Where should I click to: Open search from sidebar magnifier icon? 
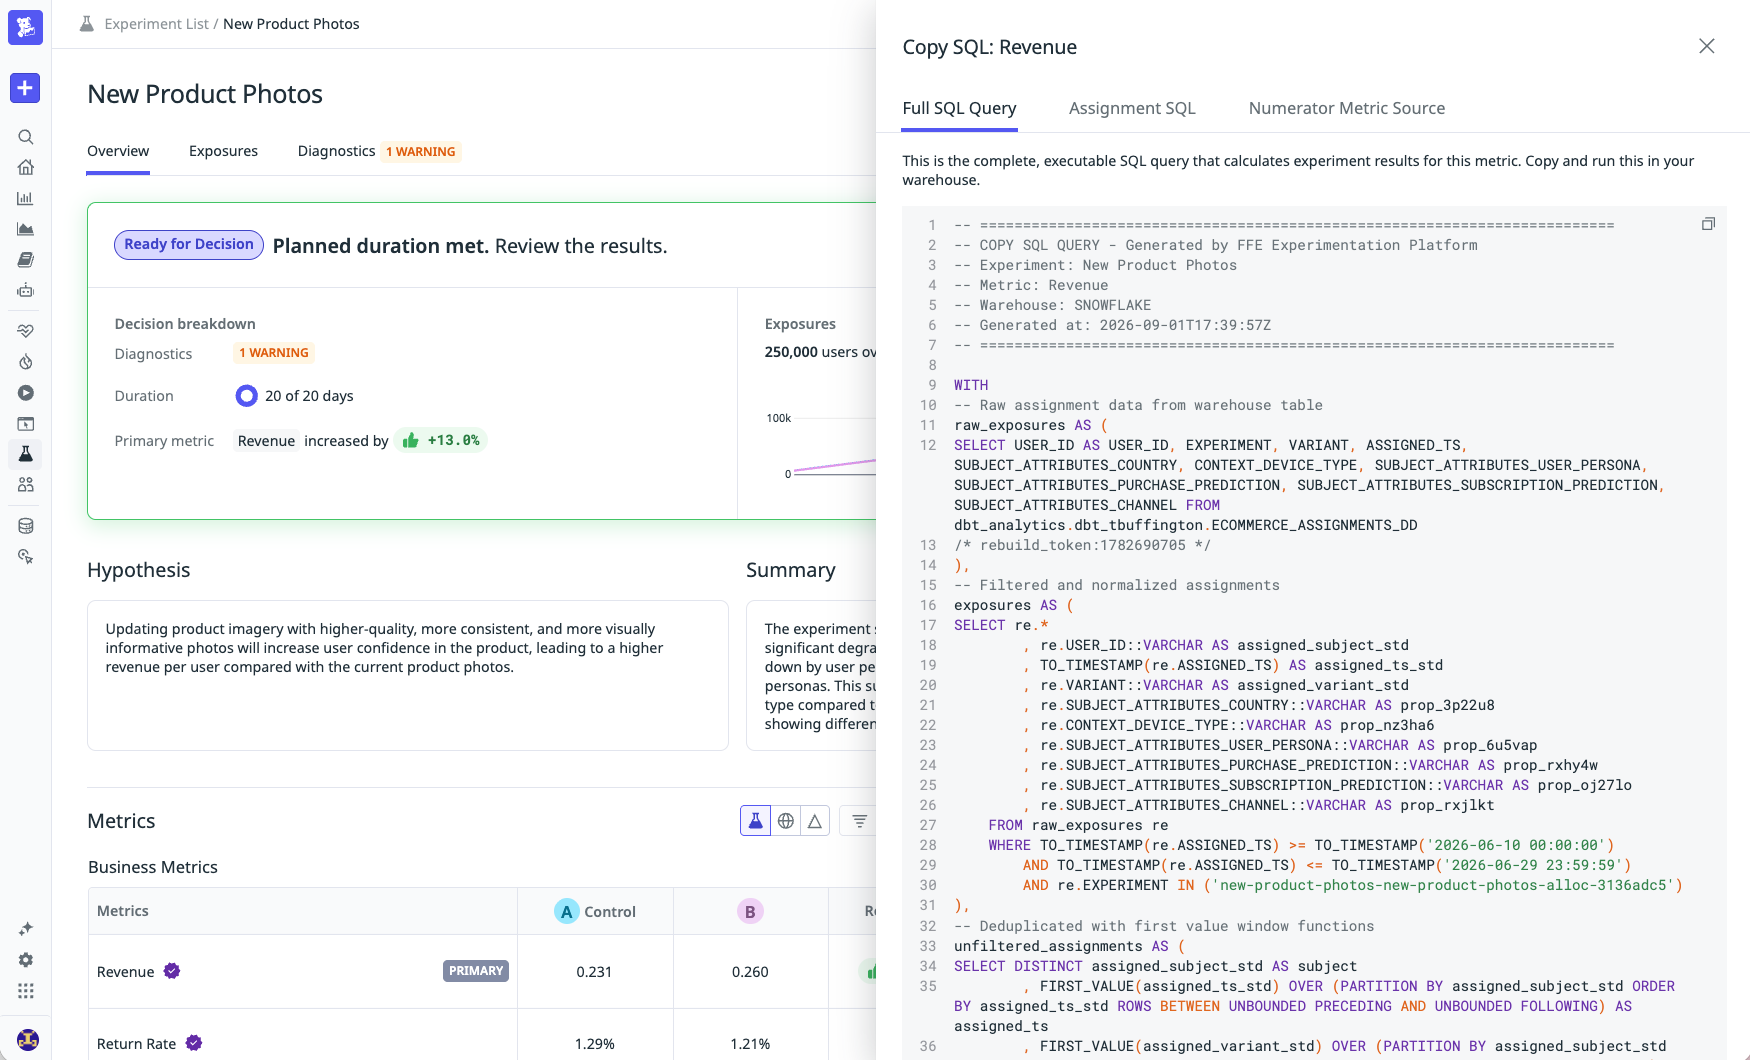(x=26, y=137)
